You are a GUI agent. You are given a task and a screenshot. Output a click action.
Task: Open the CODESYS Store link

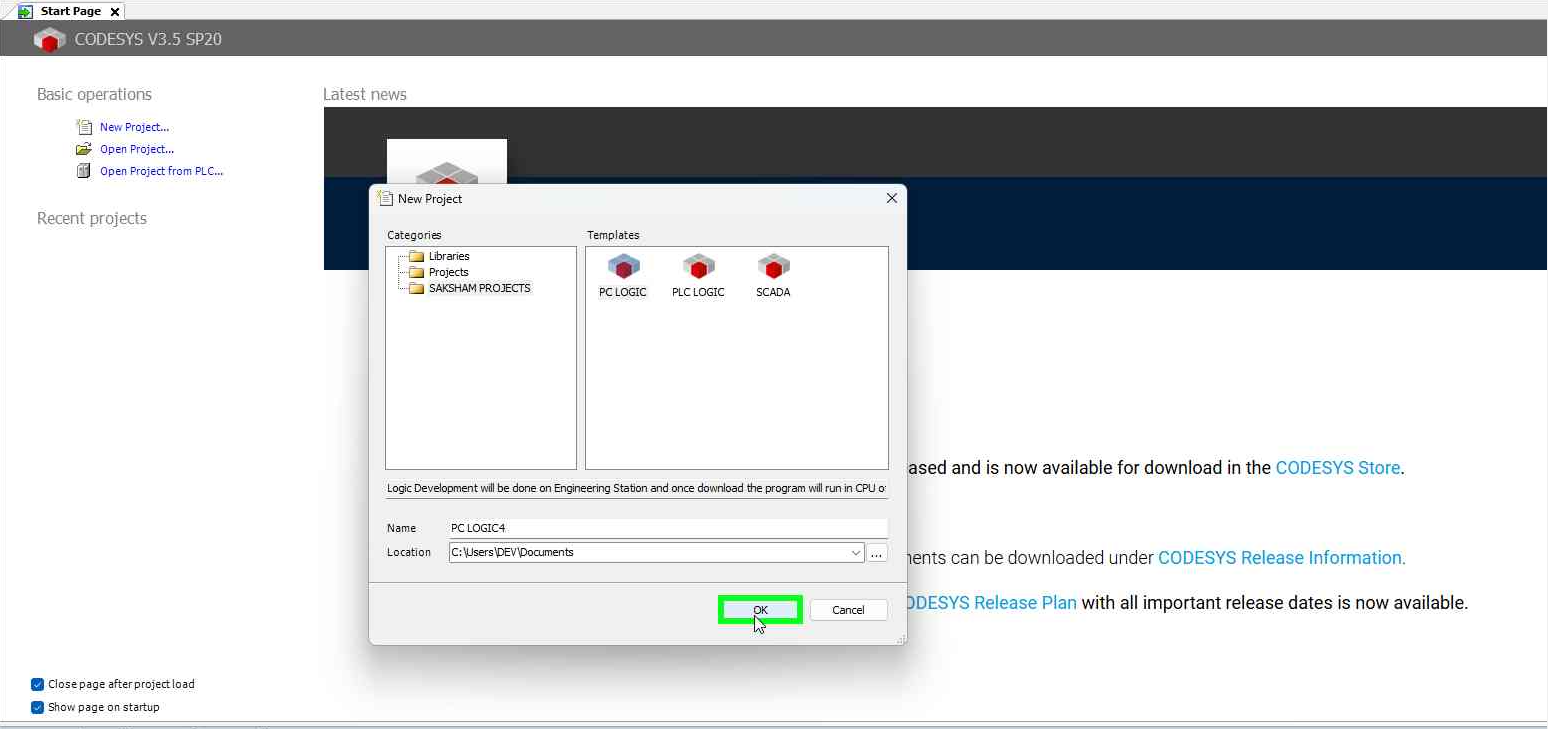(x=1338, y=467)
